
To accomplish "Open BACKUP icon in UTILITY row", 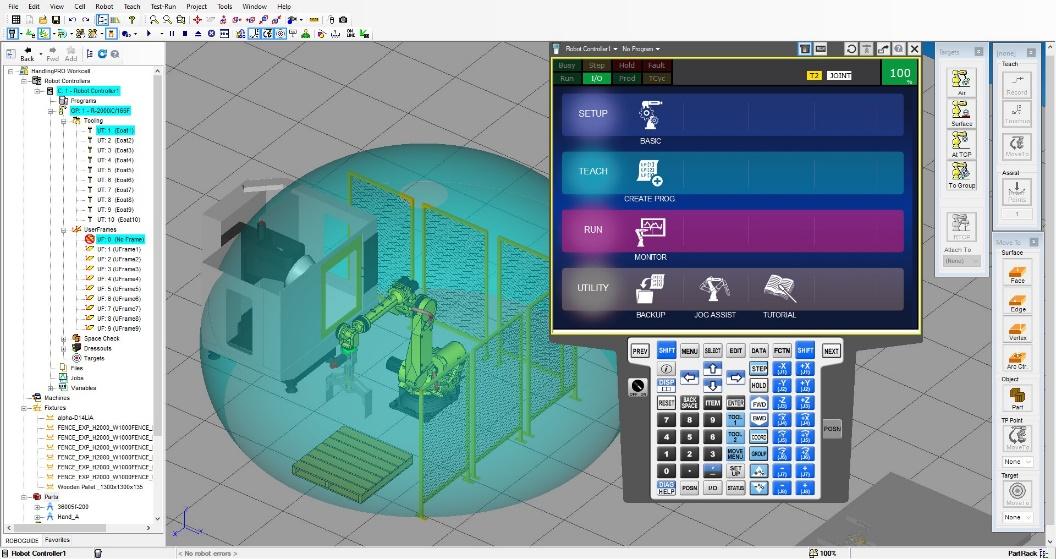I will click(651, 290).
